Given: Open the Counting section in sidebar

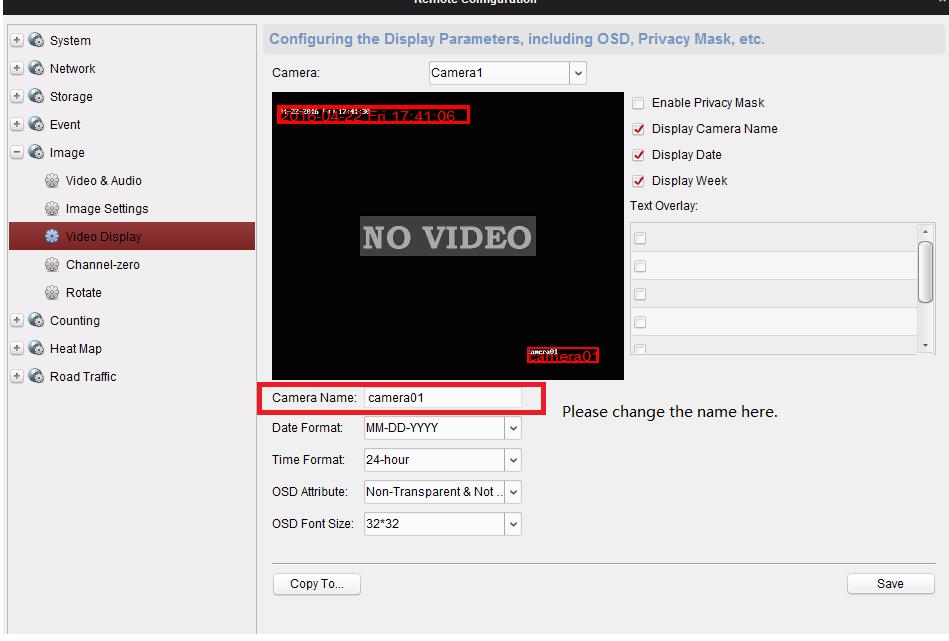Looking at the screenshot, I should (x=74, y=321).
